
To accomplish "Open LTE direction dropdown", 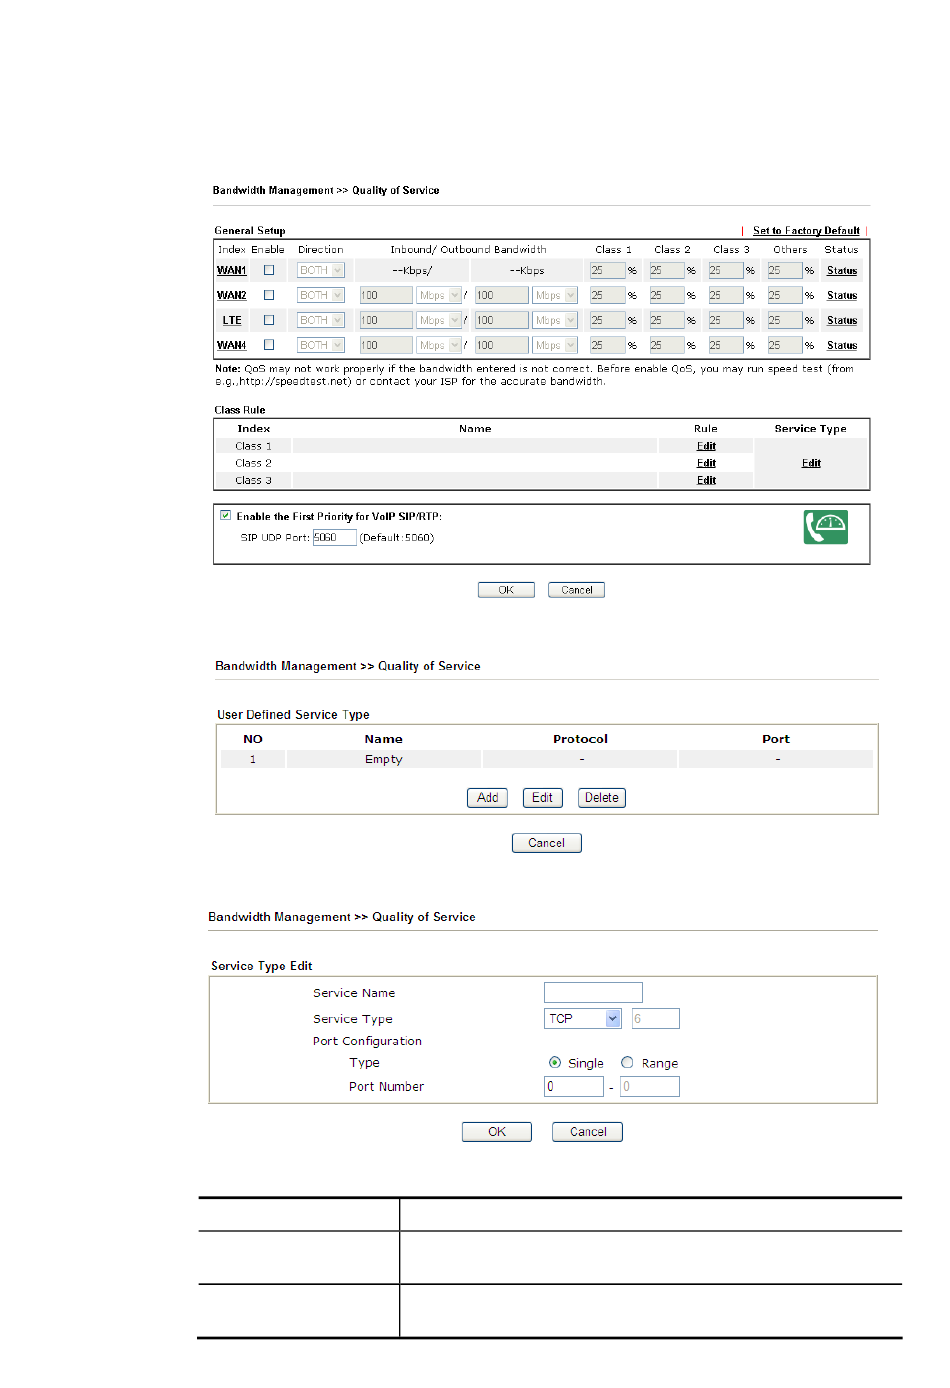I will [321, 320].
